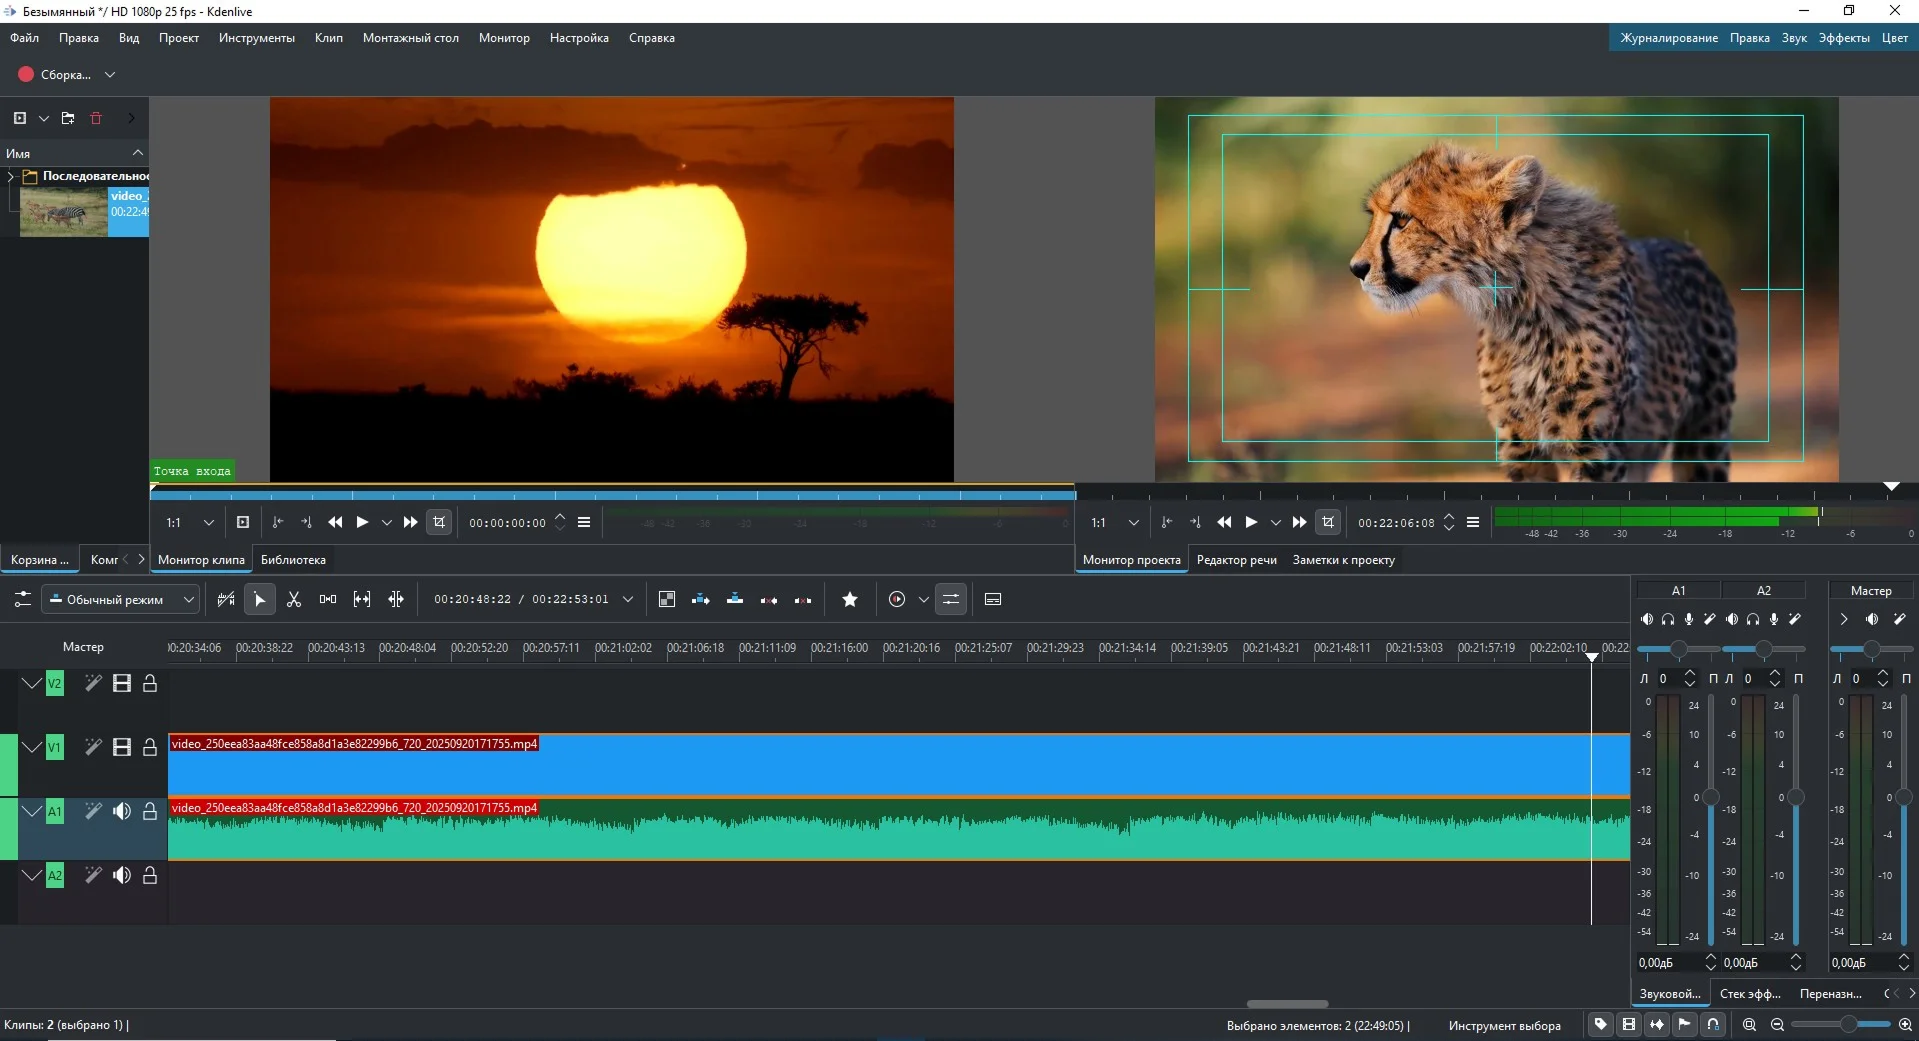
Task: Open the subtitle tool icon in timeline toolbar
Action: click(993, 599)
